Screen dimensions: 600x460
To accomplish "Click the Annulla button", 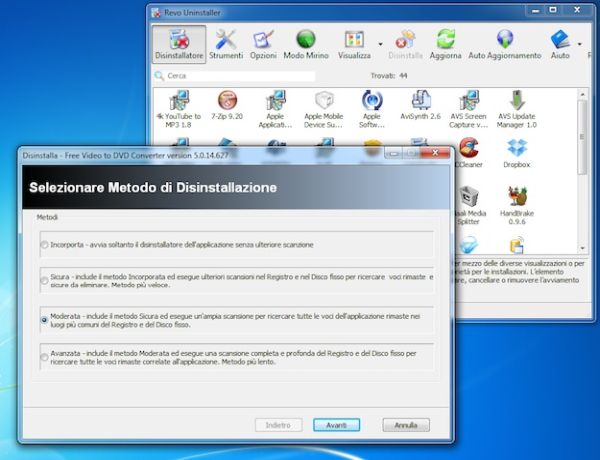I will tap(405, 425).
